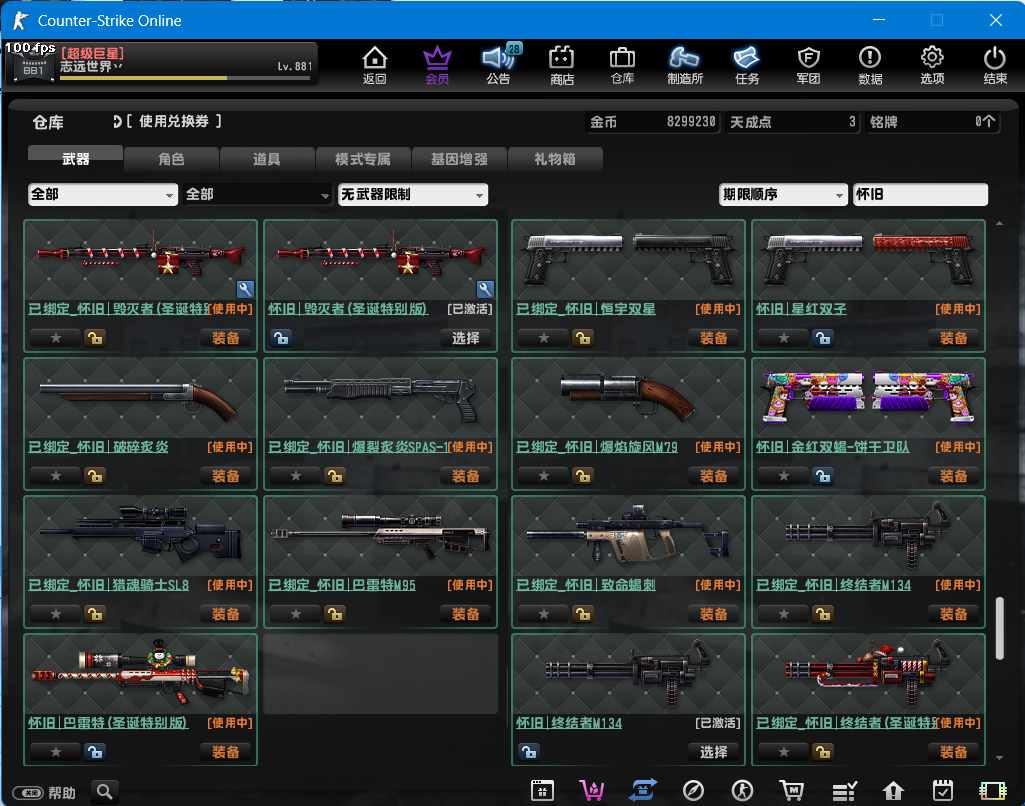Click the inventory scrollbar thumb
The height and width of the screenshot is (806, 1025).
[999, 628]
